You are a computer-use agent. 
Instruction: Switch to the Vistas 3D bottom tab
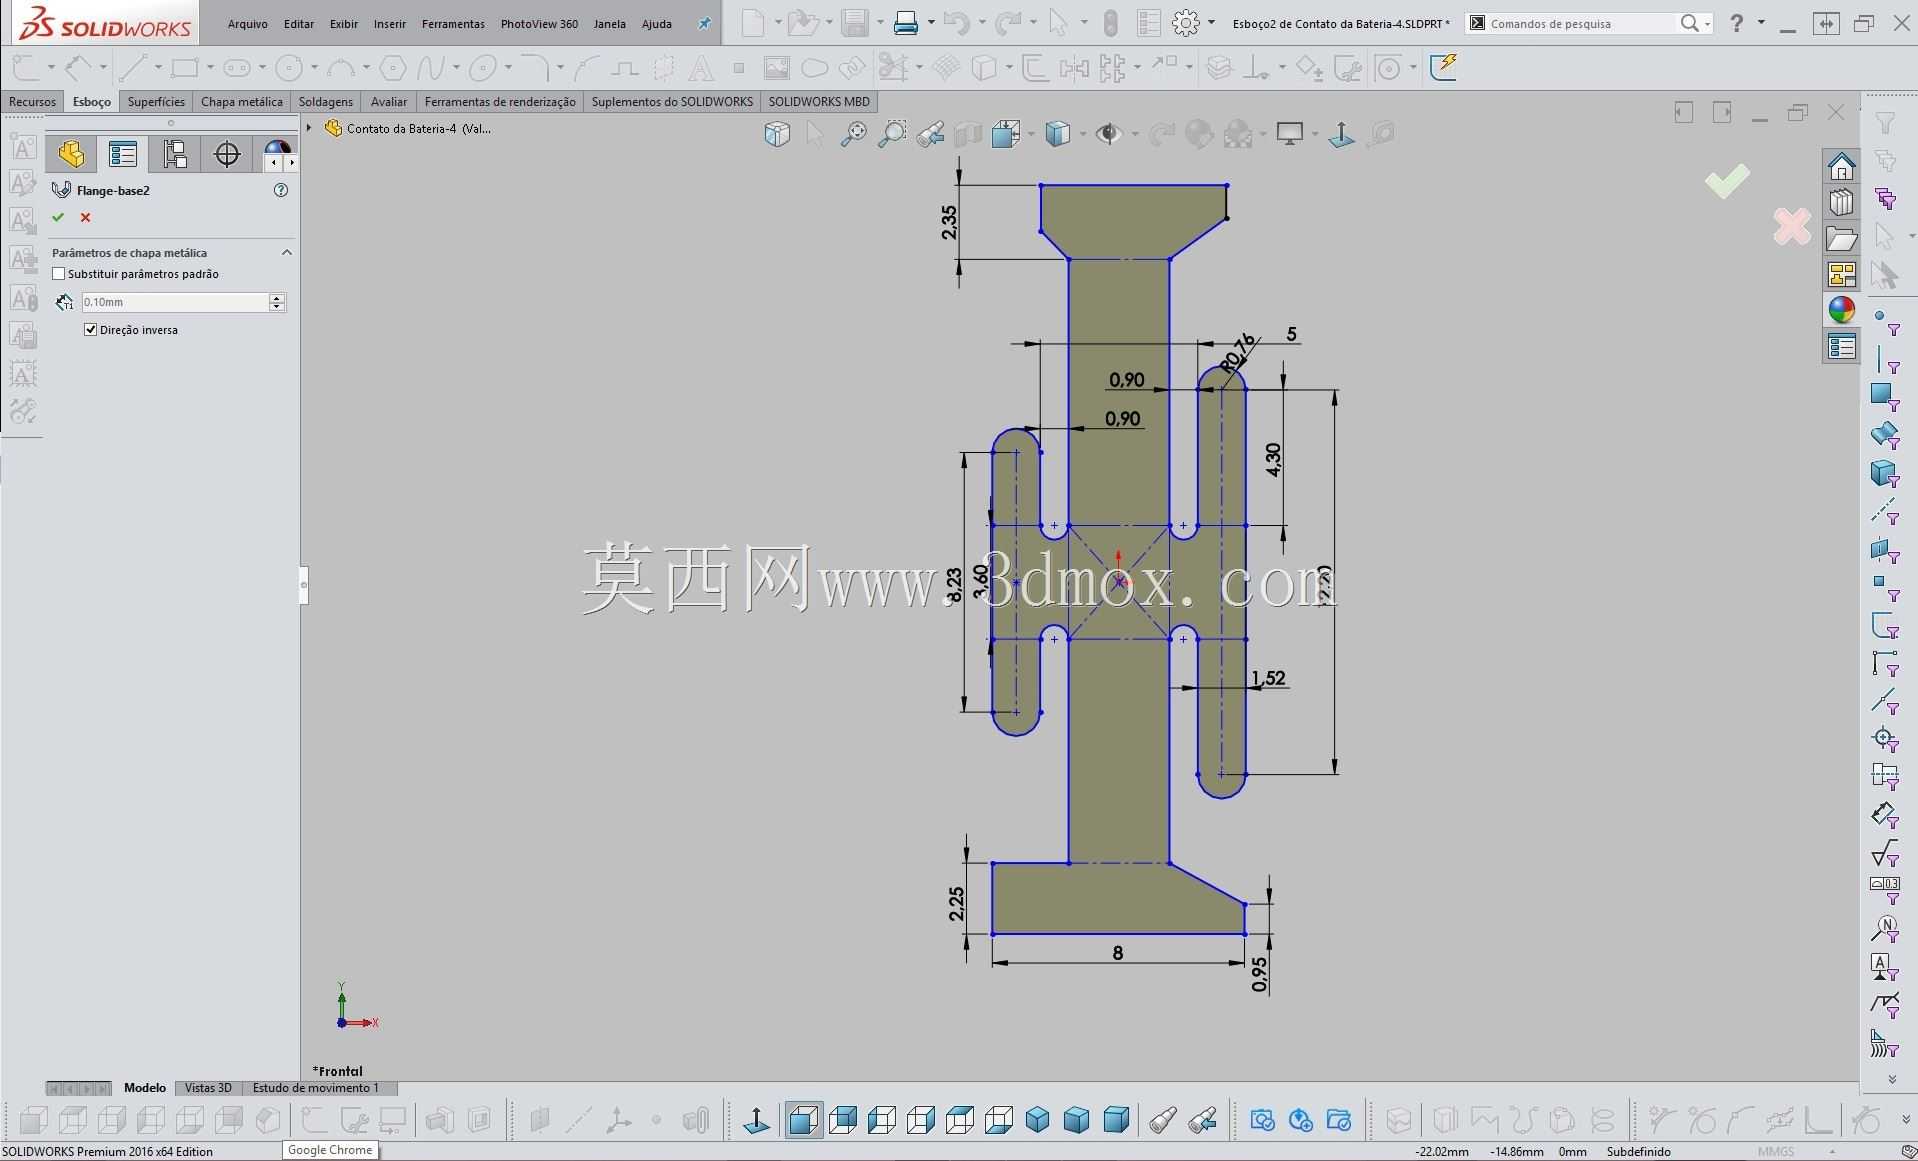208,1088
